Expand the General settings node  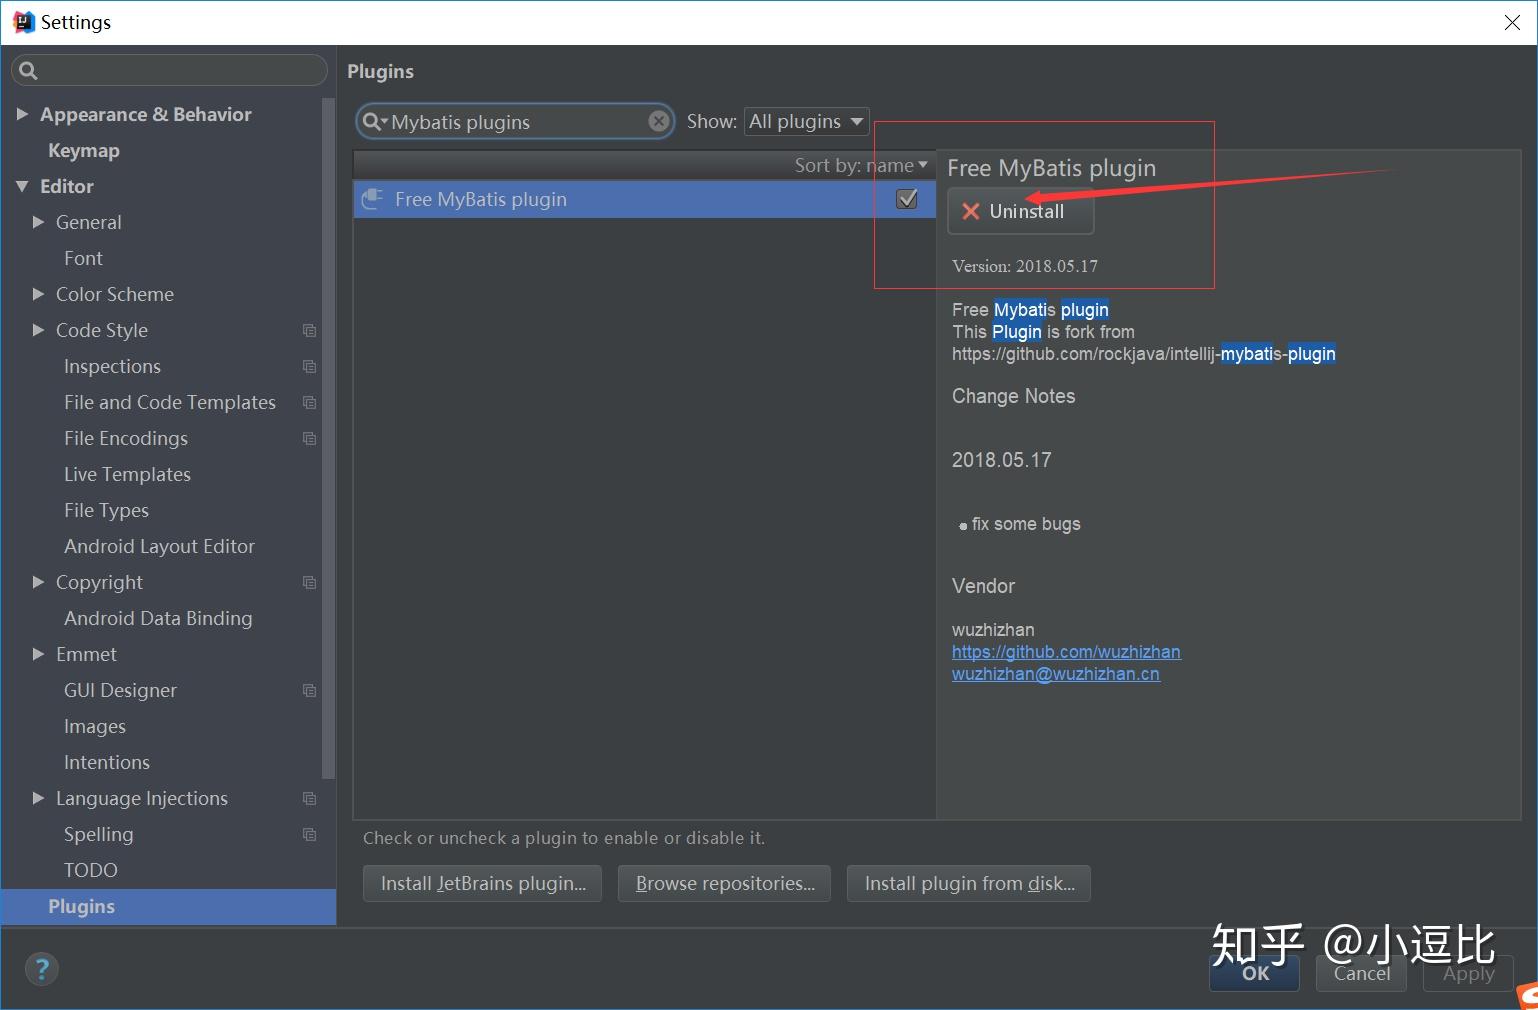(38, 222)
